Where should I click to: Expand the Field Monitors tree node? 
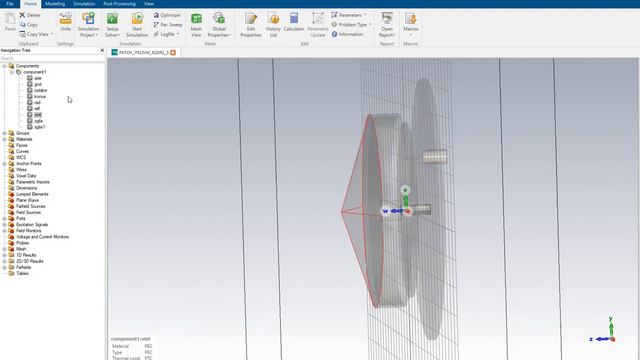4,231
